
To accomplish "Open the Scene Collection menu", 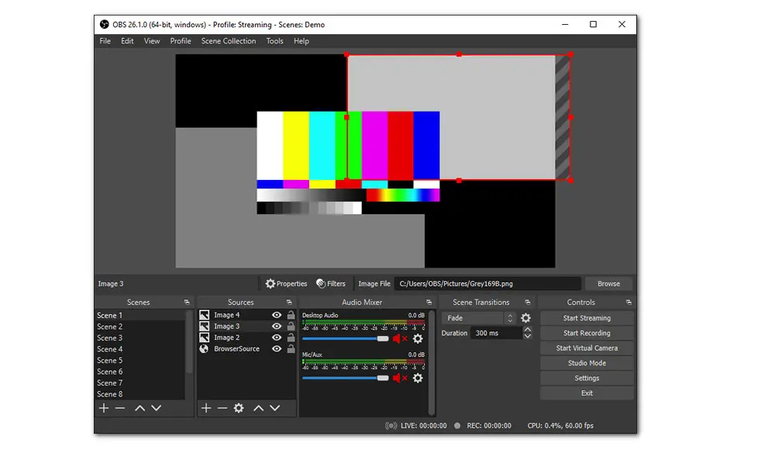I will [x=228, y=41].
